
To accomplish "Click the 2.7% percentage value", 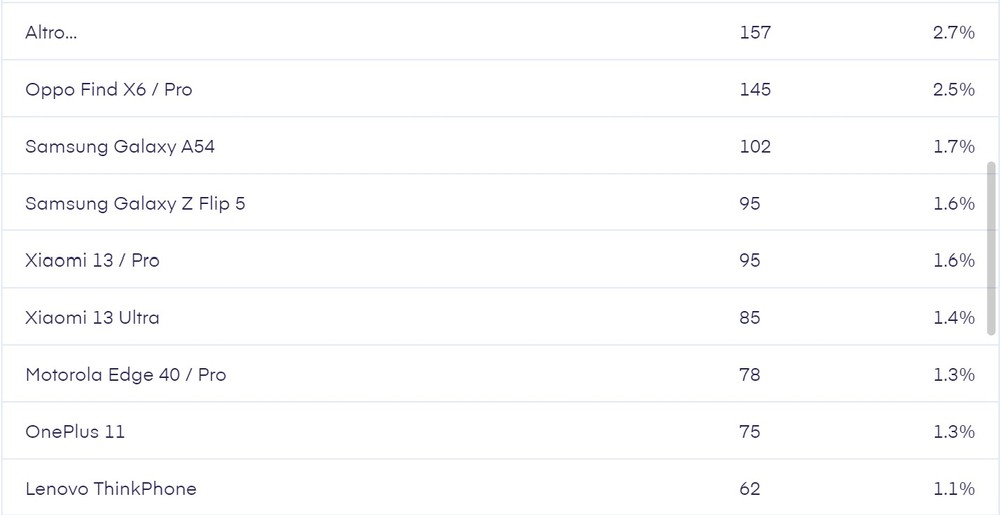I will click(x=953, y=33).
